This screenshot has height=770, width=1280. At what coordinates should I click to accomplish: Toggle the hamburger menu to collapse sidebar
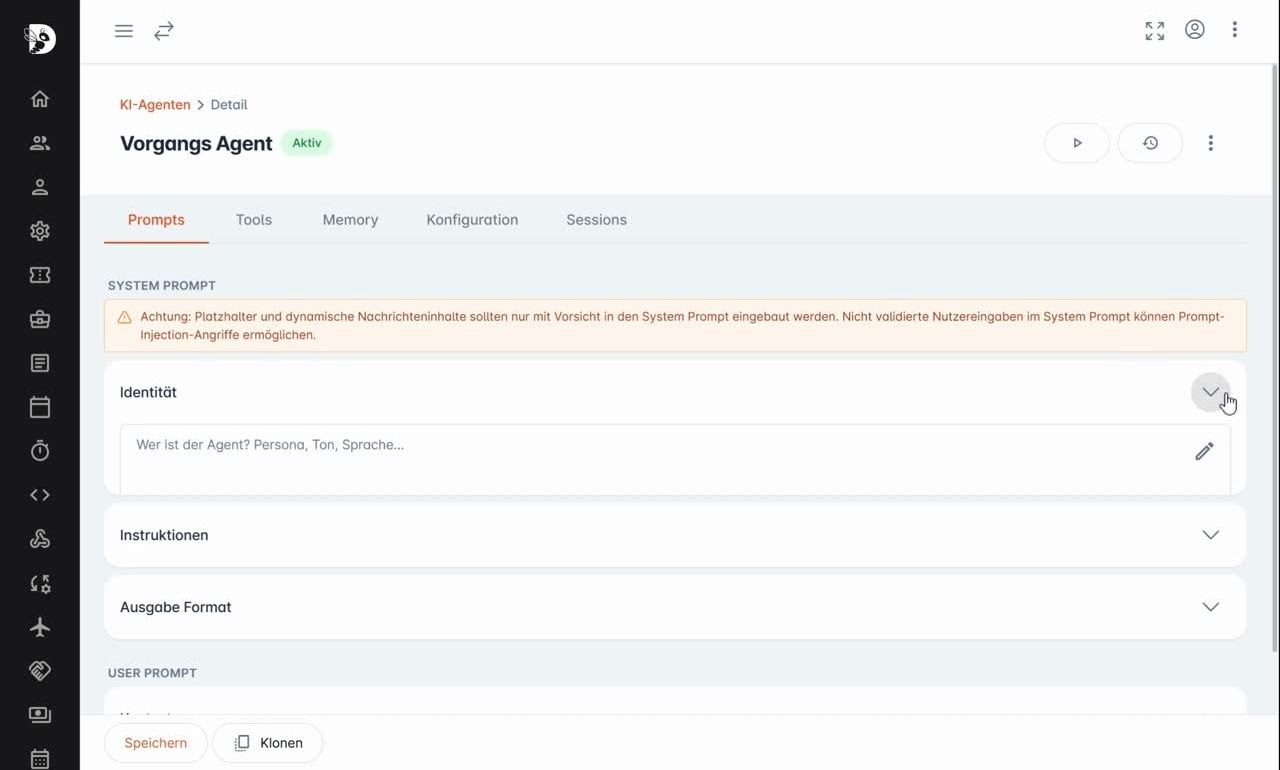coord(124,31)
